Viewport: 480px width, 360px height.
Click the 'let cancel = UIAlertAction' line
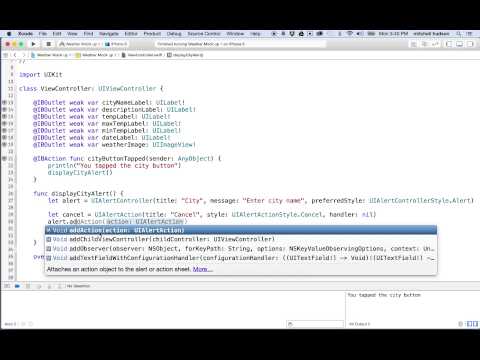pyautogui.click(x=212, y=214)
